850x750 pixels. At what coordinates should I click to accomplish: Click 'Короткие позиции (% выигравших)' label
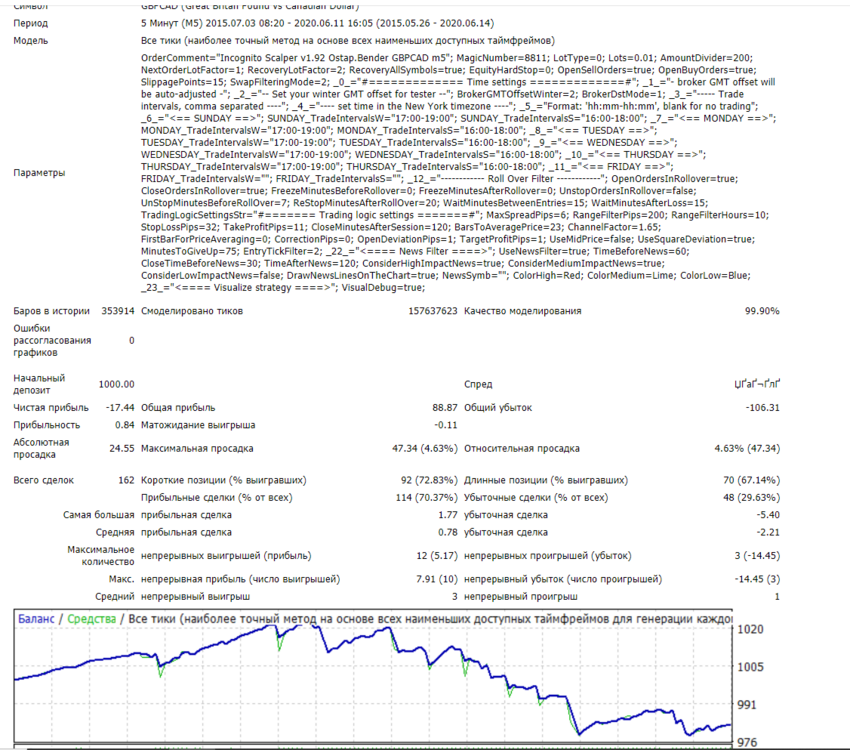[223, 480]
